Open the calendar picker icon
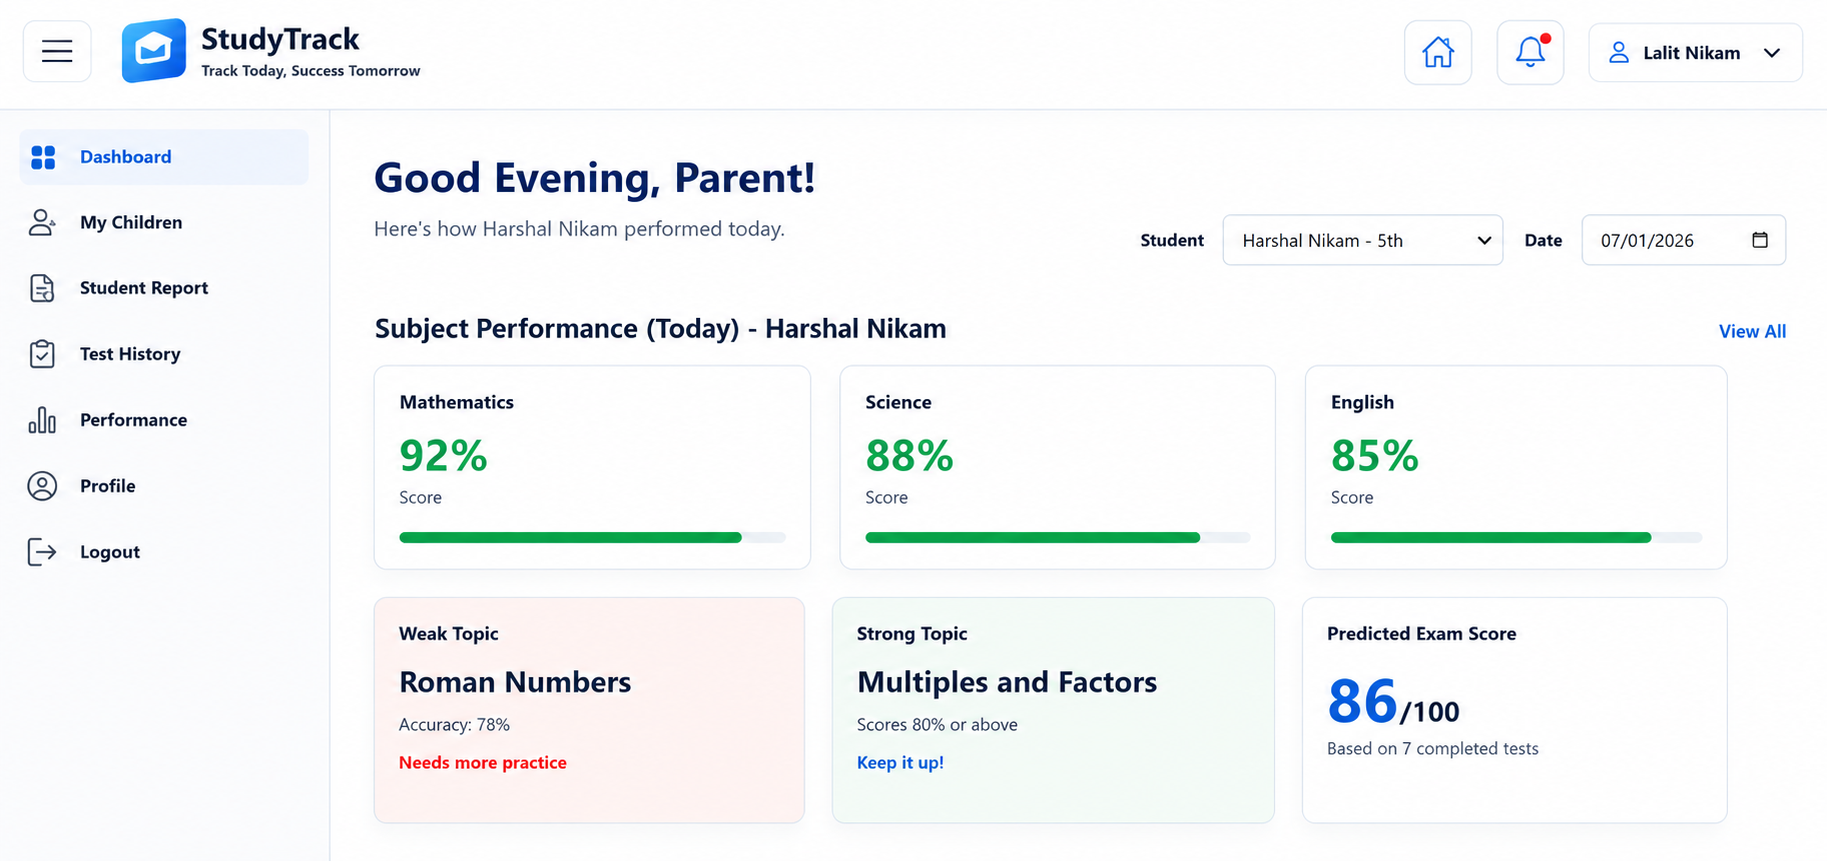Image resolution: width=1827 pixels, height=861 pixels. pyautogui.click(x=1760, y=240)
